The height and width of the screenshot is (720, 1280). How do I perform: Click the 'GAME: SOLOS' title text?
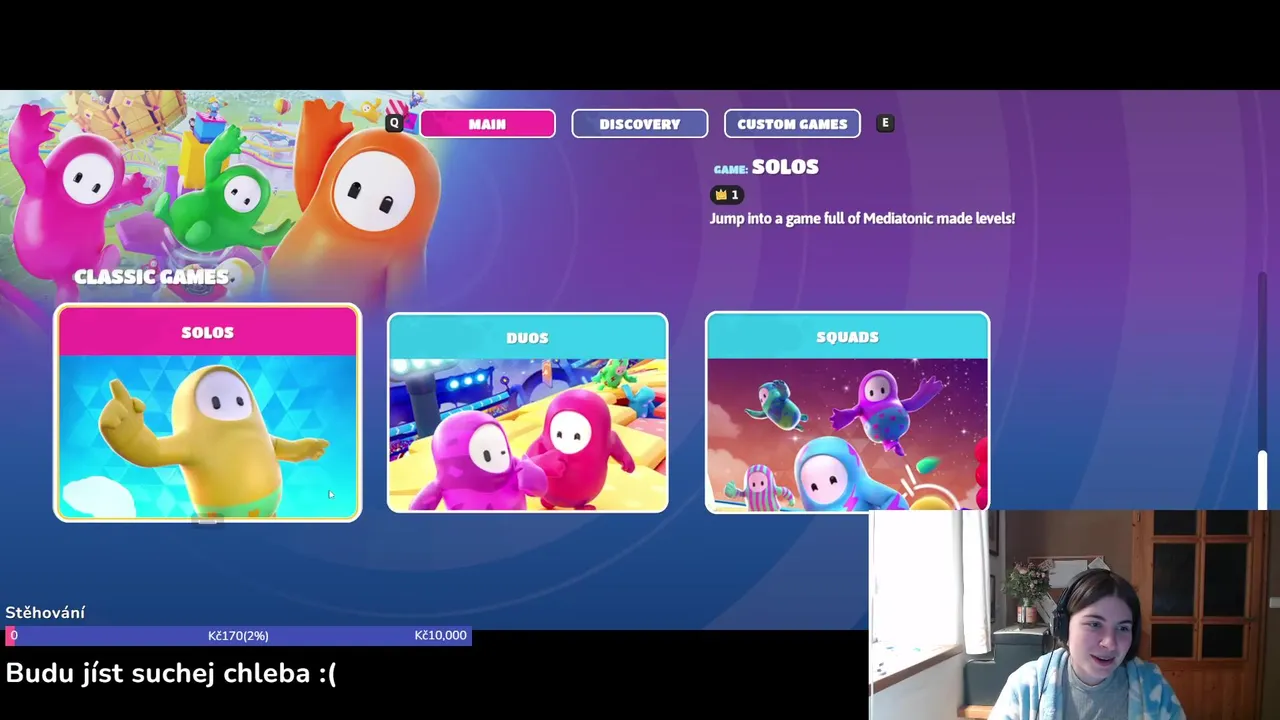[x=766, y=167]
